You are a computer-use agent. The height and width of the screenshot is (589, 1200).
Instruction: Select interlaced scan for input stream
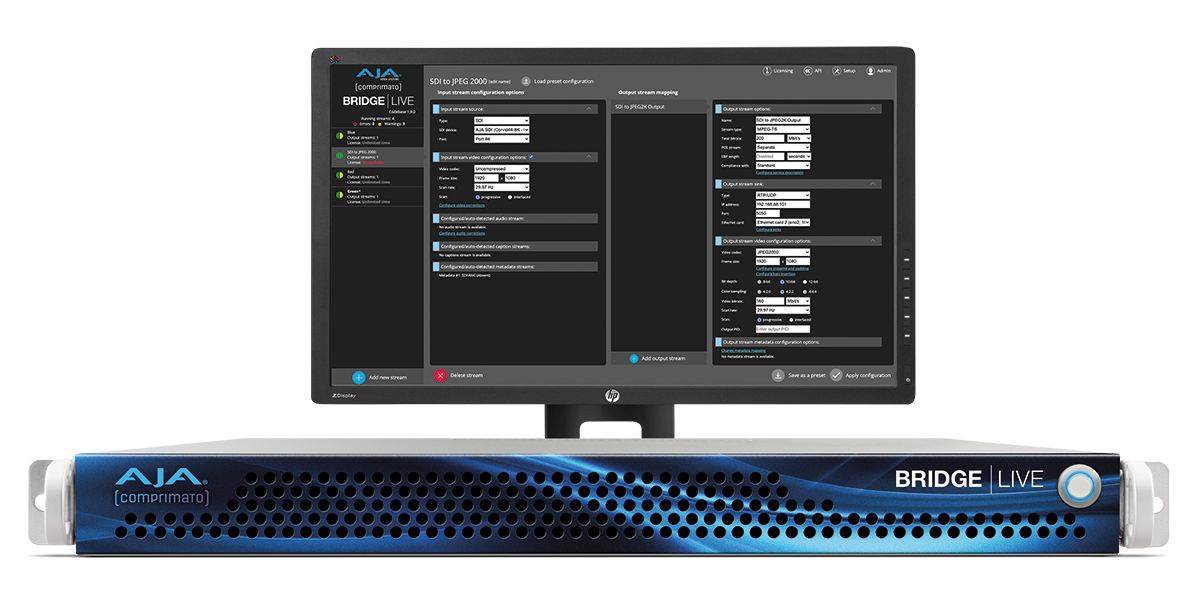coord(510,197)
